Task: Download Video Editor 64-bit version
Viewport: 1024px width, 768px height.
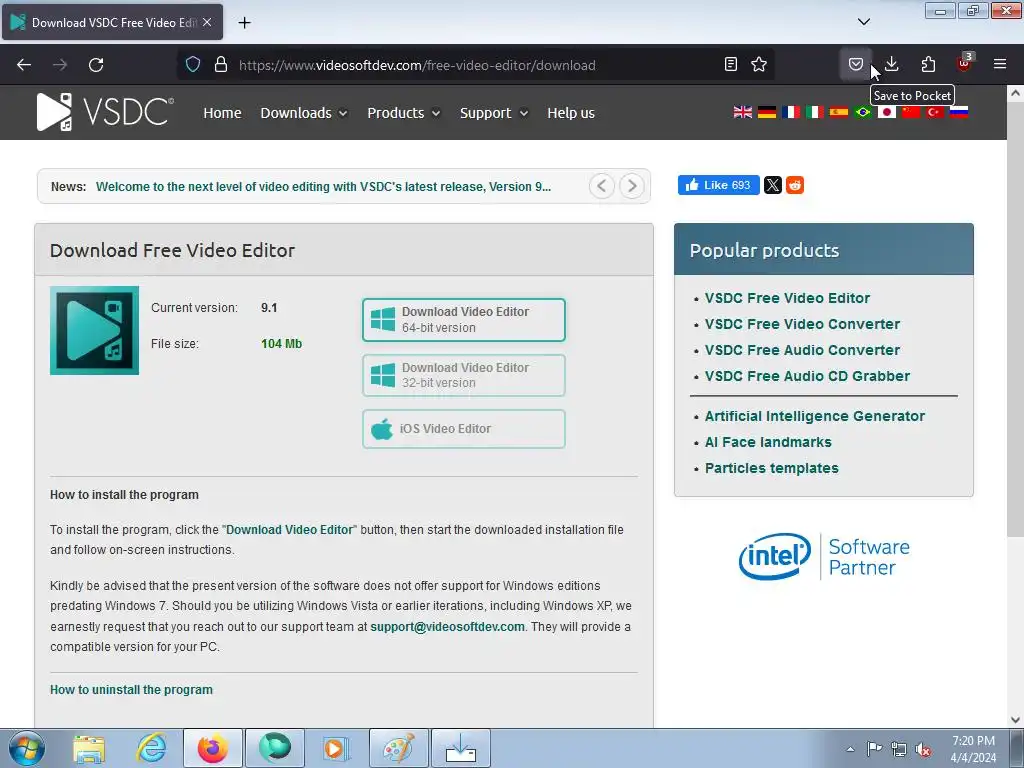Action: (x=464, y=320)
